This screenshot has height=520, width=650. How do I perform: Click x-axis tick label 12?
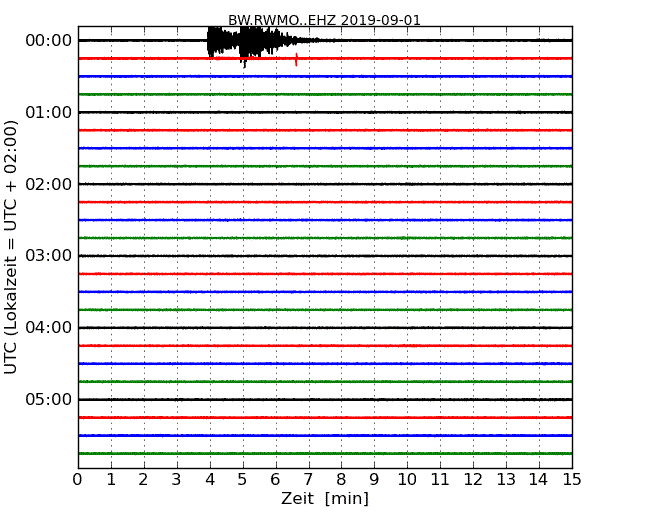[x=473, y=480]
